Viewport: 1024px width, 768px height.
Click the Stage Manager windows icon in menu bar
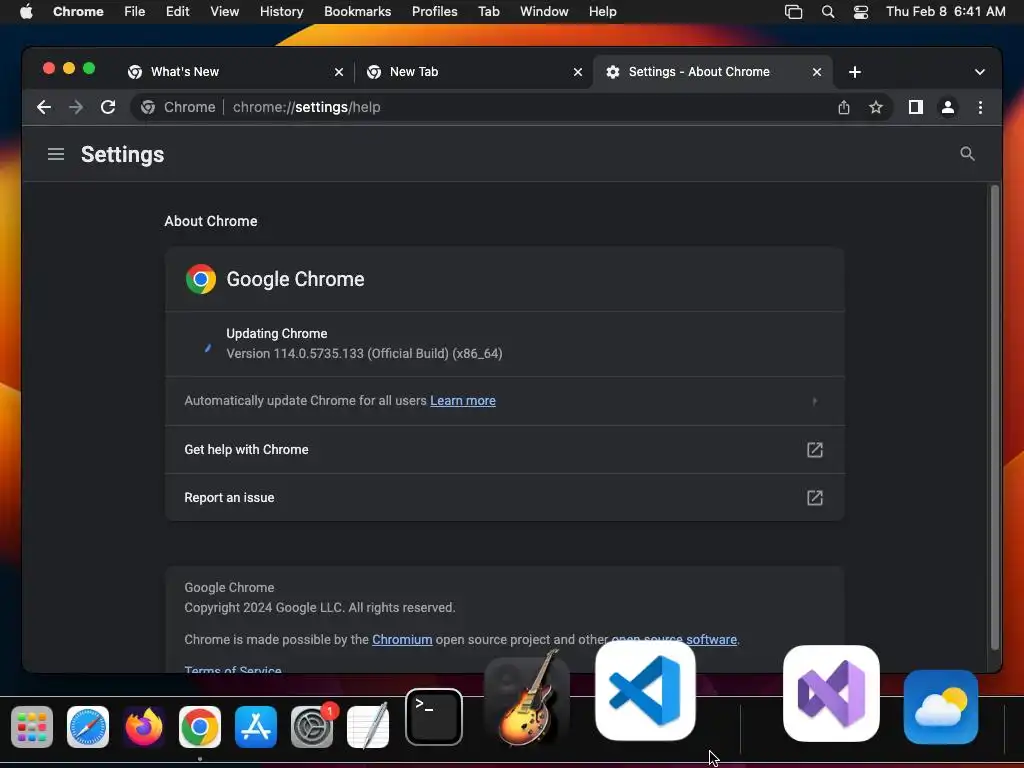coord(793,12)
